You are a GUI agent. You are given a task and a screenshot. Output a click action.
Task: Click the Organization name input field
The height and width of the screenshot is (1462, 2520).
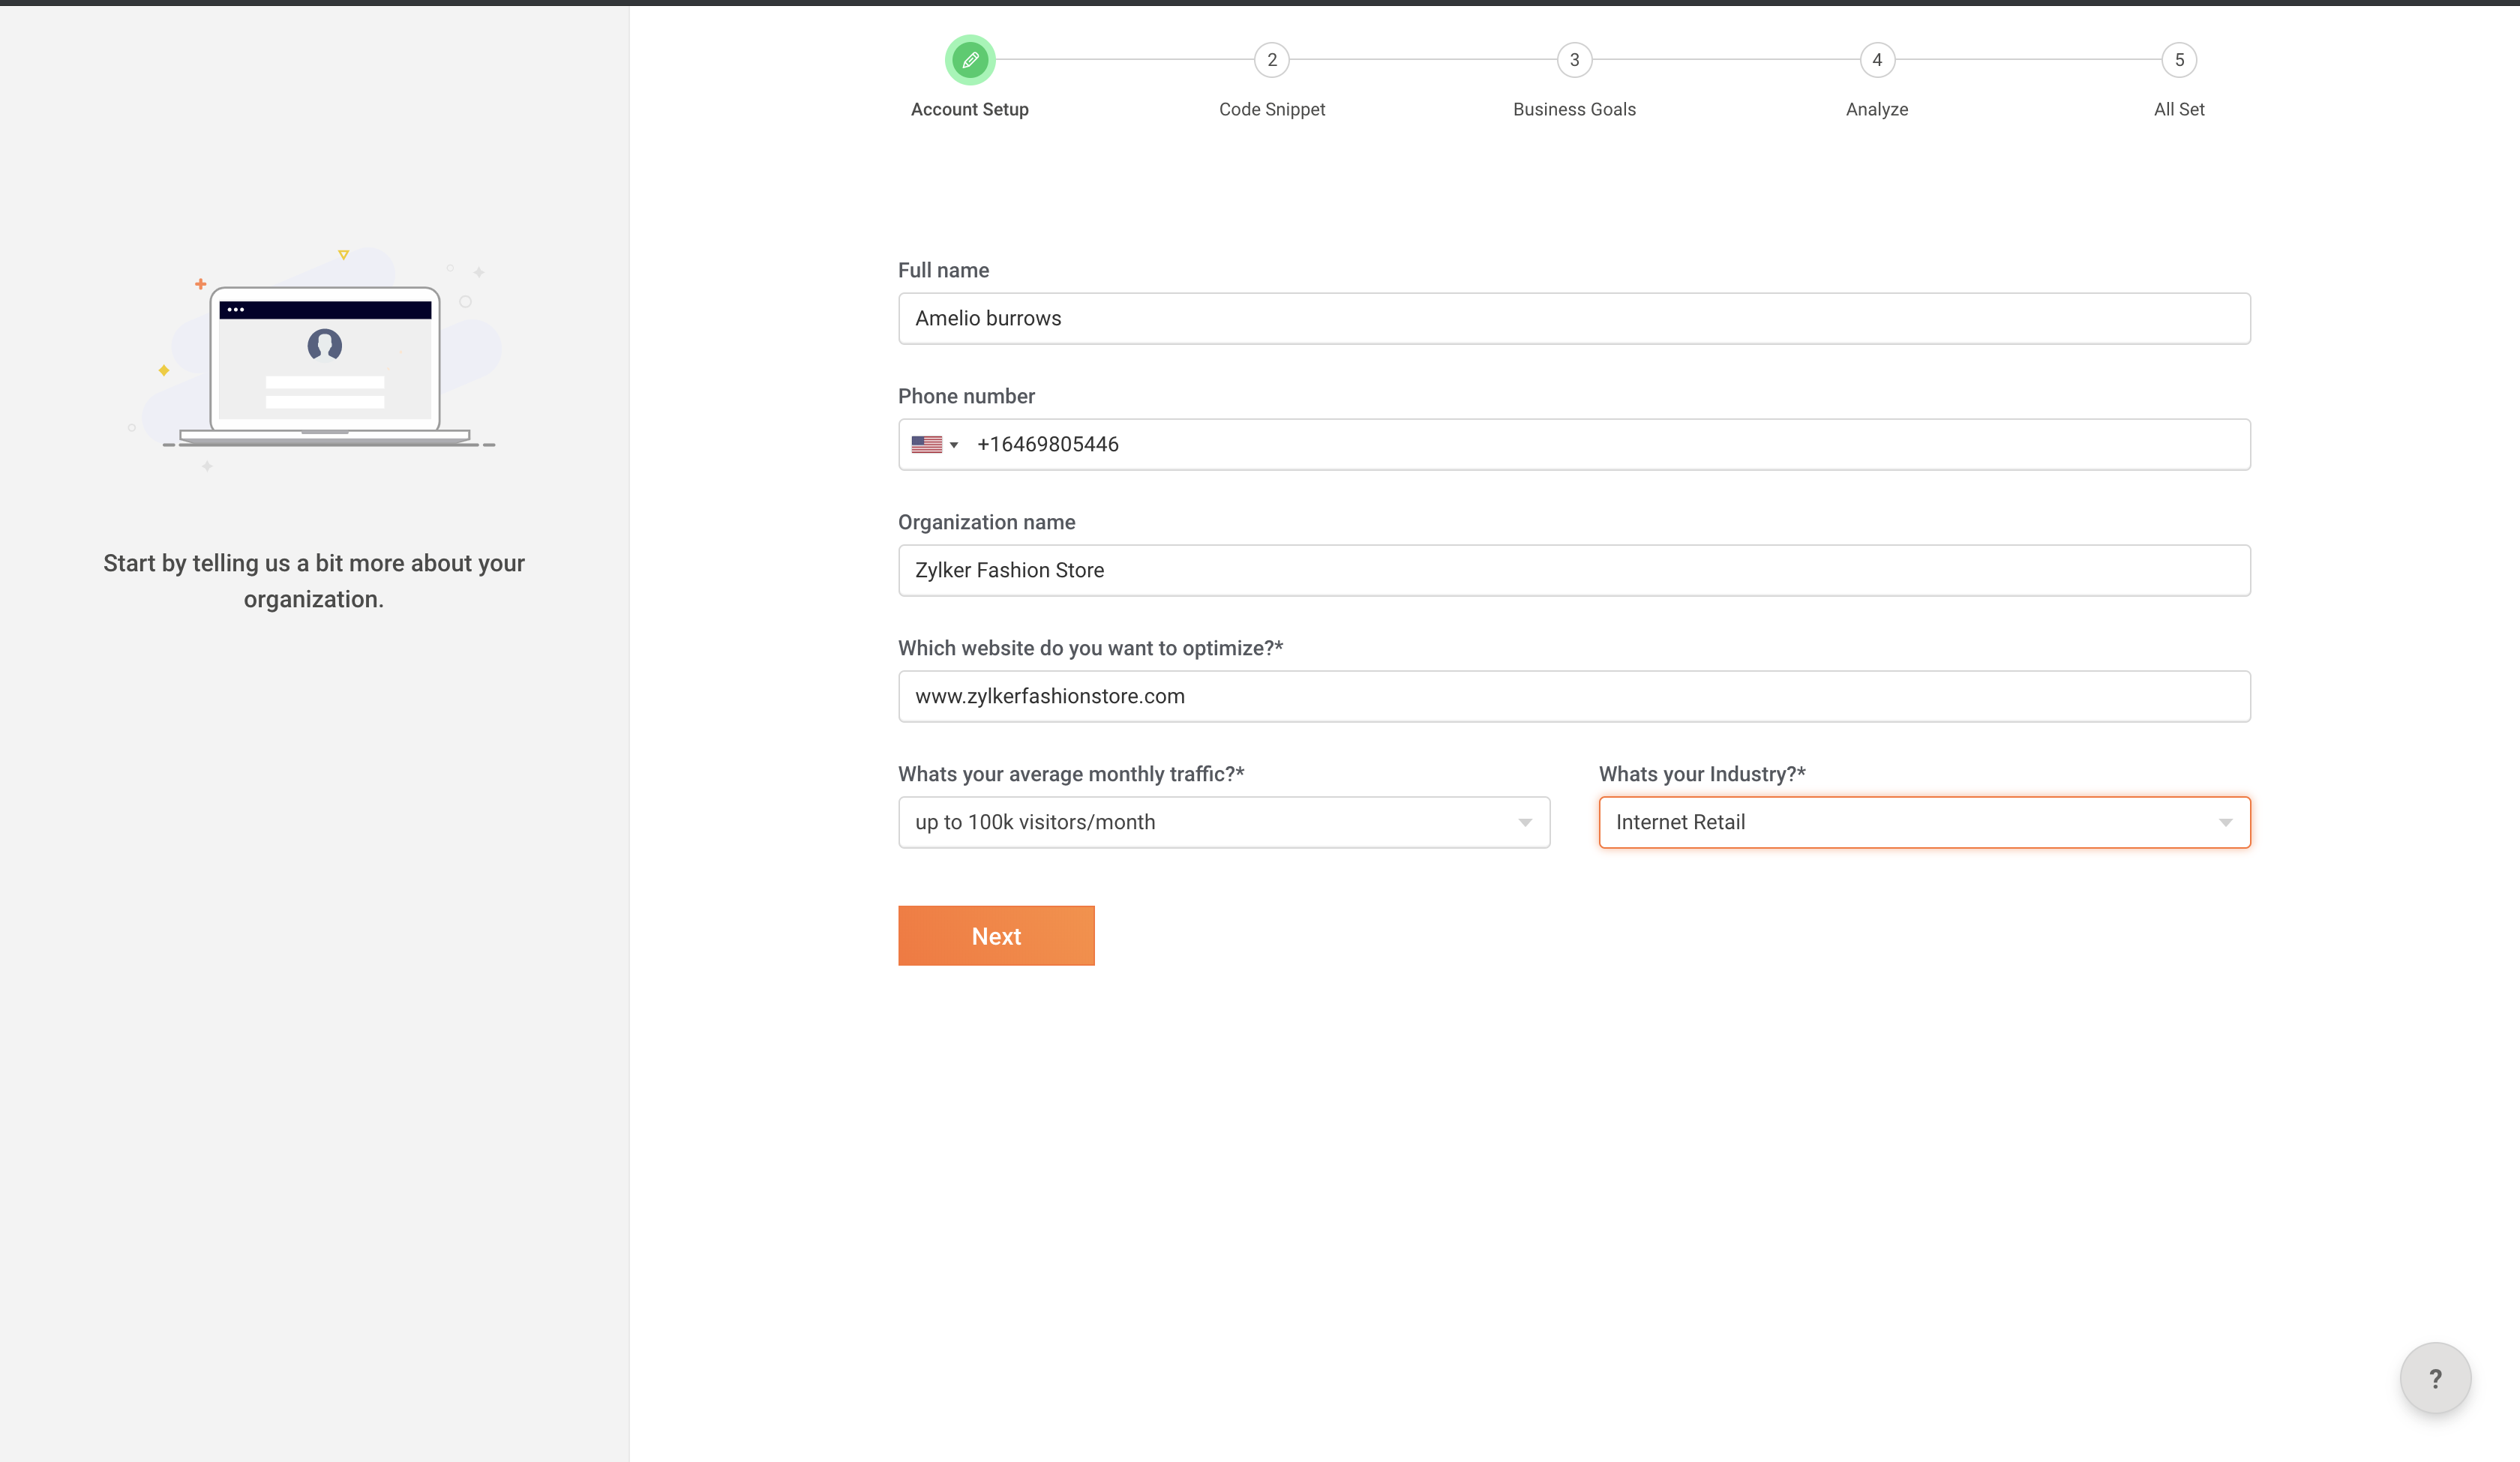click(x=1574, y=570)
